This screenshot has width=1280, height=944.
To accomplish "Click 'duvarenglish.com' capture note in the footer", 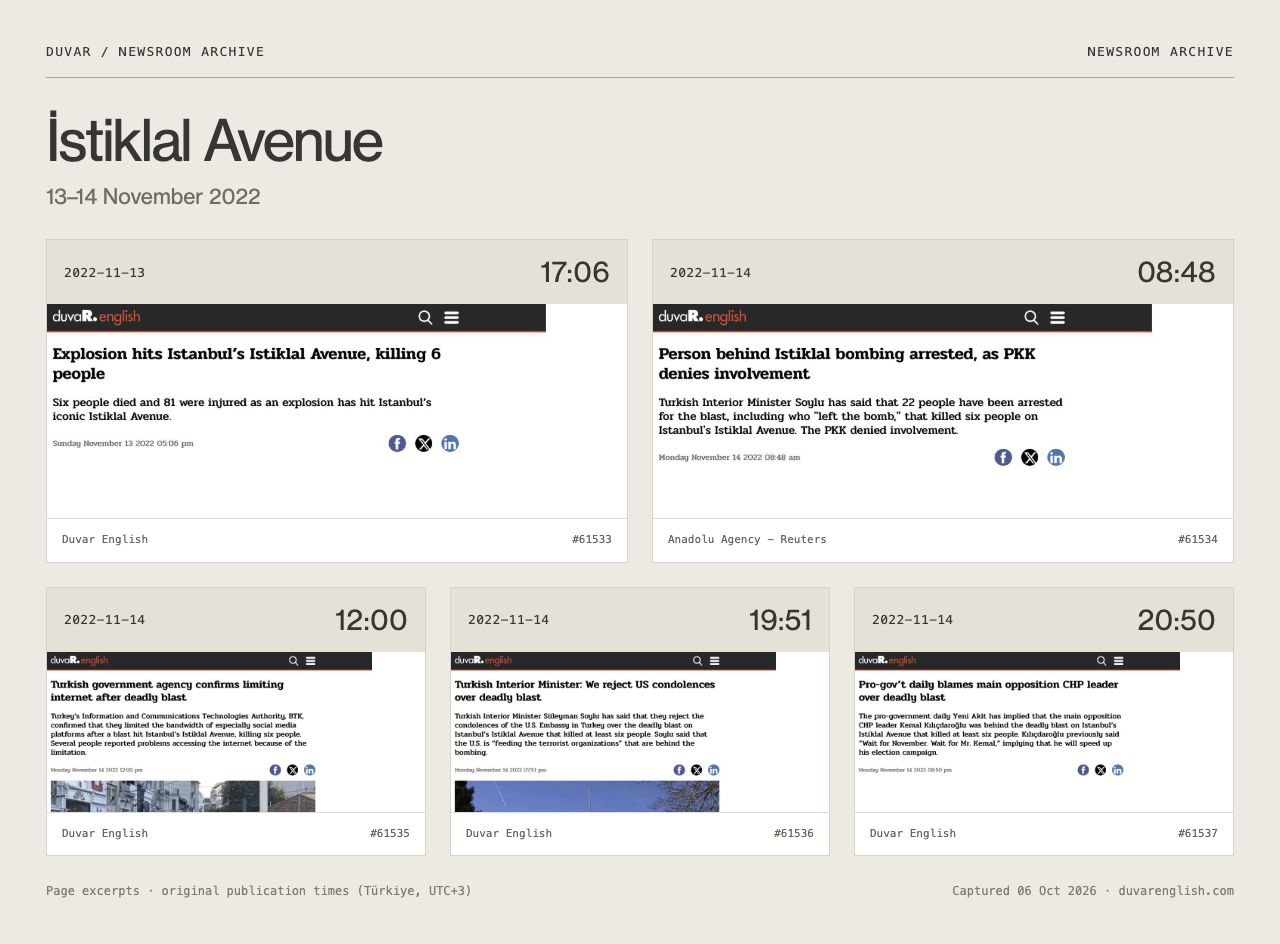I will coord(1176,891).
